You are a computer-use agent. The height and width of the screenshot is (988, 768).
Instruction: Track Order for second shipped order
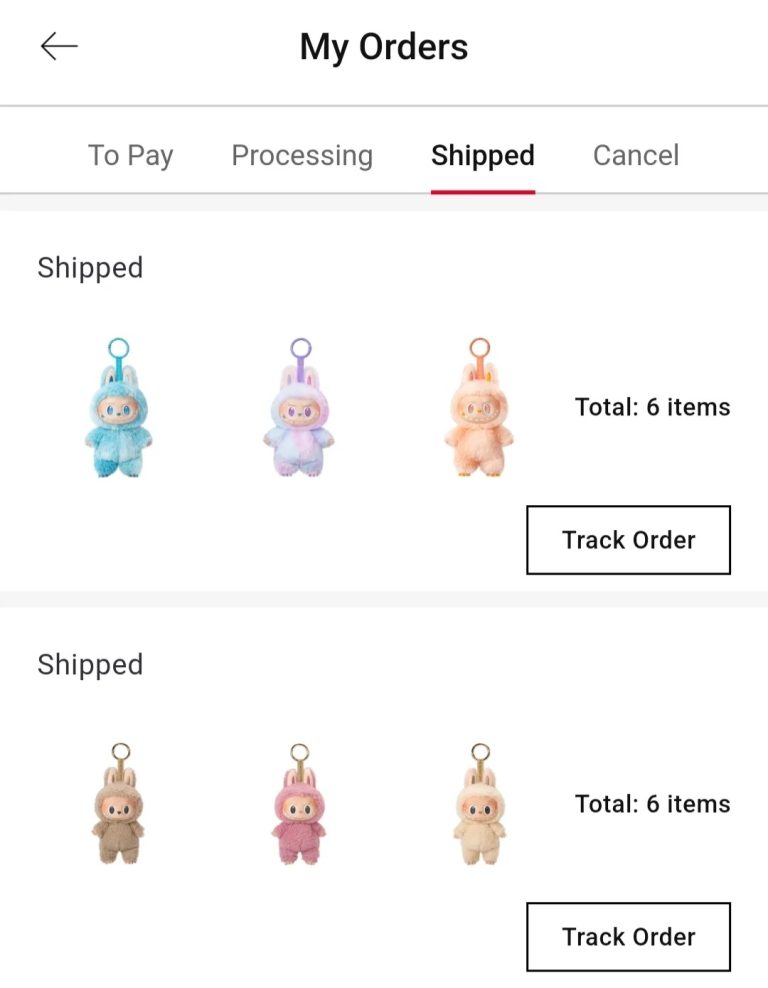pos(628,937)
